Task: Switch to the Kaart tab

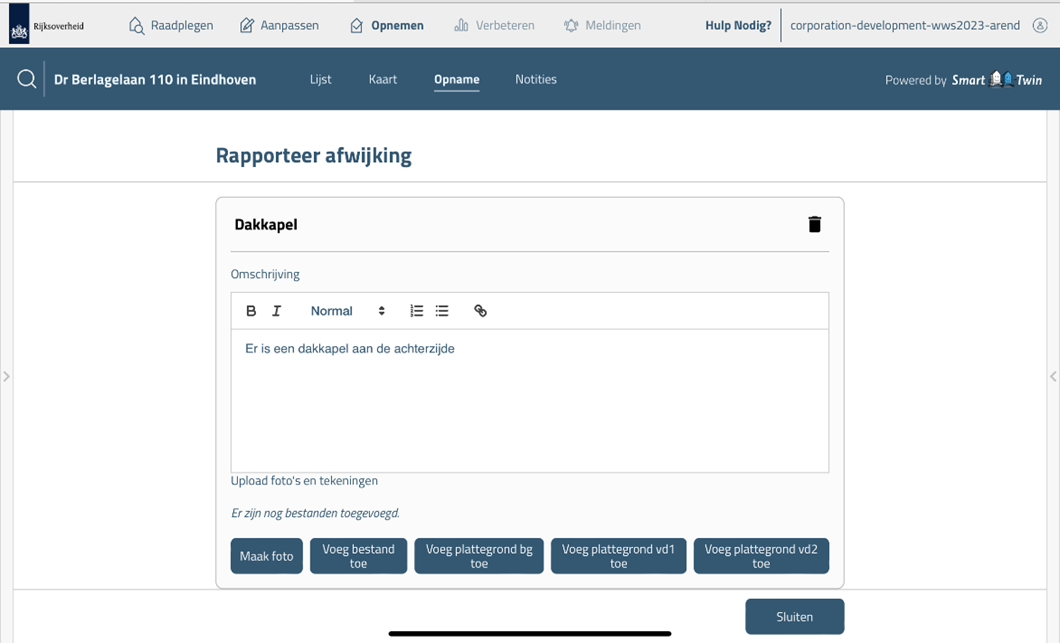Action: pyautogui.click(x=383, y=79)
